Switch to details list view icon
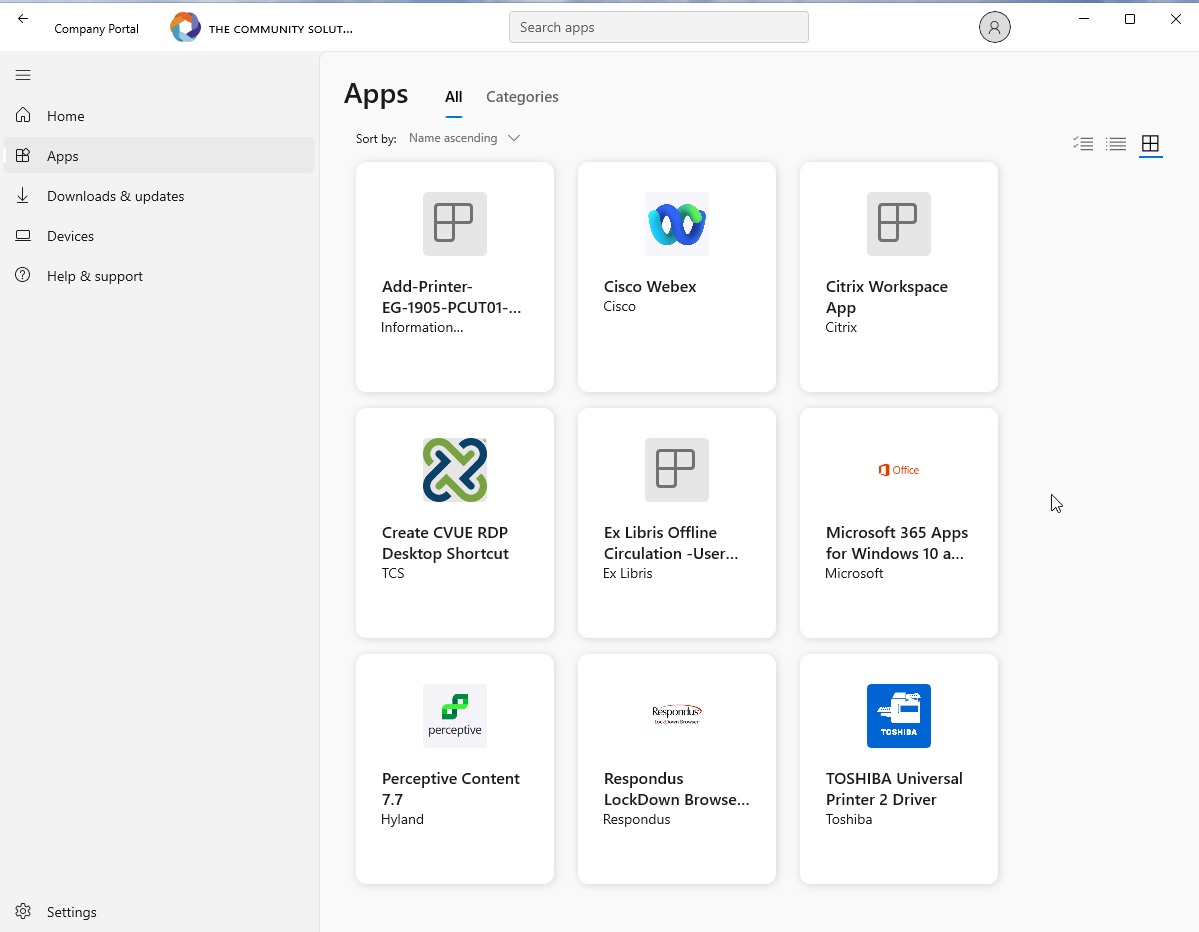This screenshot has height=932, width=1199. [1116, 144]
